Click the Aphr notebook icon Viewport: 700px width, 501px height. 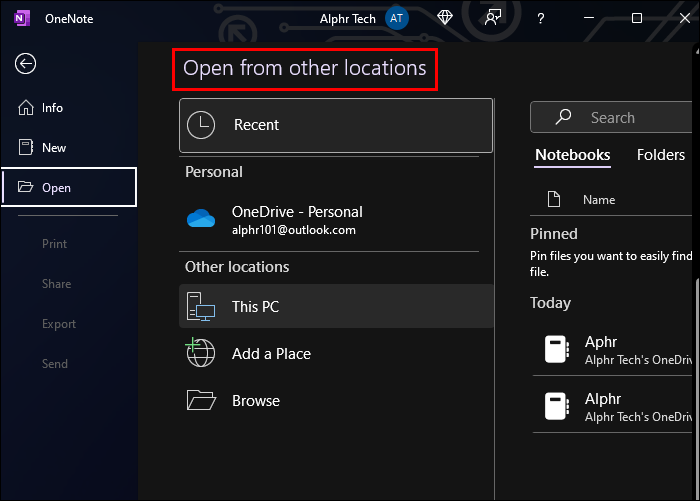(x=555, y=350)
